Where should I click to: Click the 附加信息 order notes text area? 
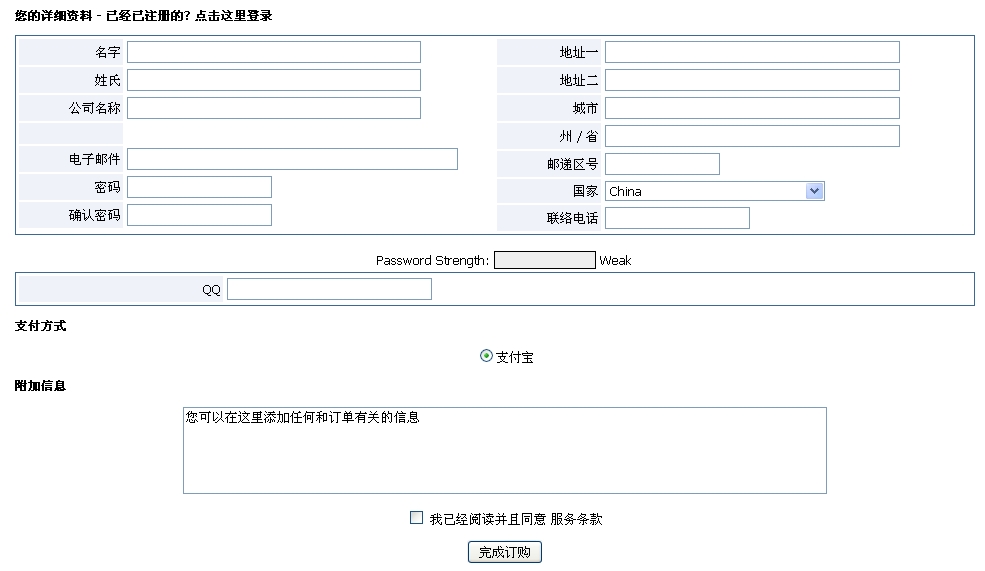click(x=504, y=450)
